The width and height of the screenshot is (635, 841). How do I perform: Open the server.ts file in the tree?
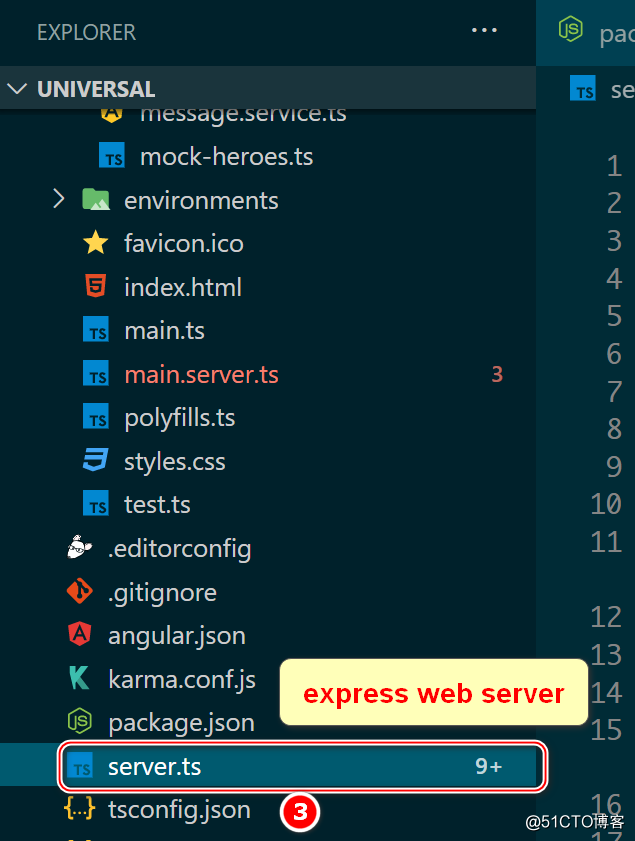[154, 767]
